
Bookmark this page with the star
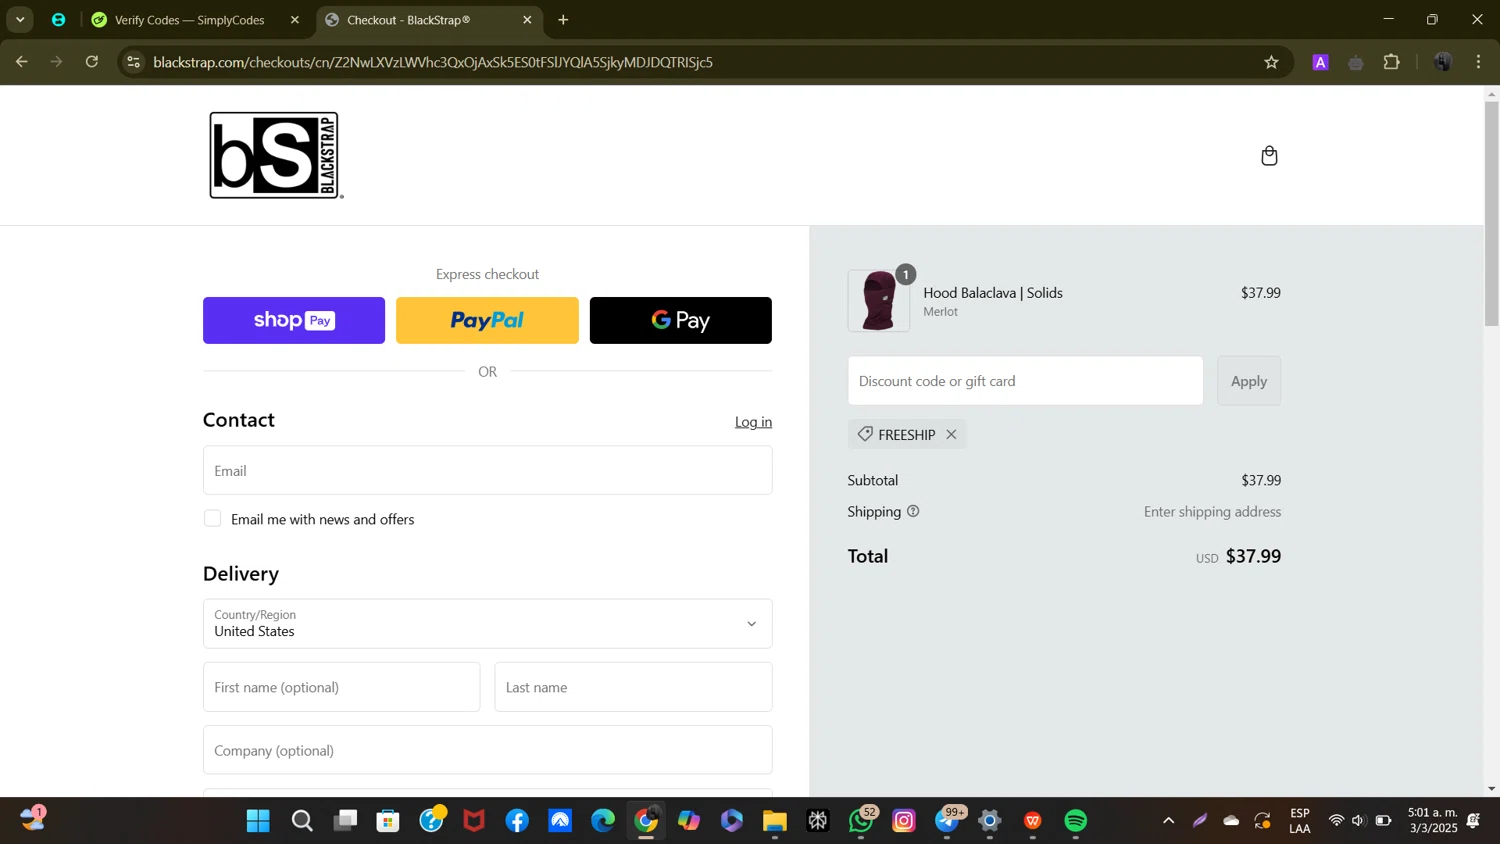click(x=1271, y=62)
